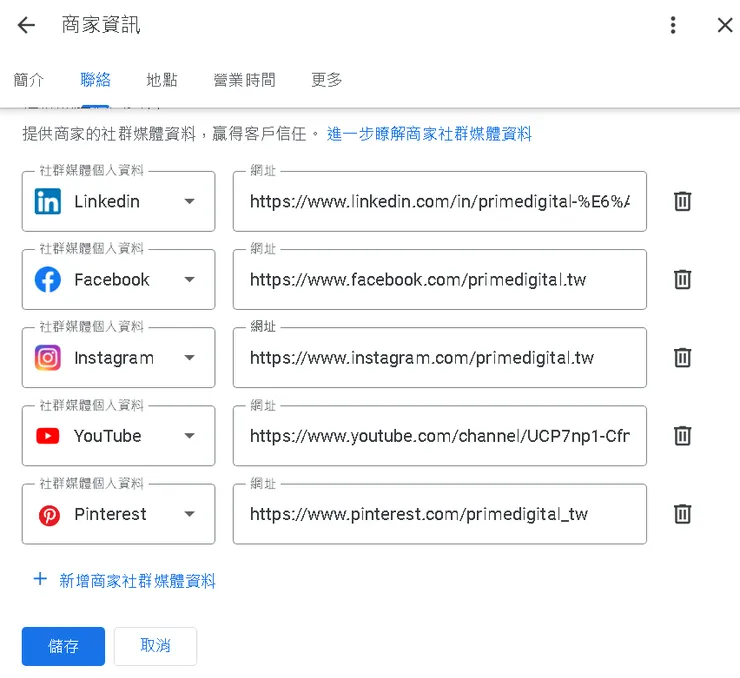Remove the YouTube profile with trash icon
Viewport: 740px width, 678px height.
pyautogui.click(x=682, y=435)
